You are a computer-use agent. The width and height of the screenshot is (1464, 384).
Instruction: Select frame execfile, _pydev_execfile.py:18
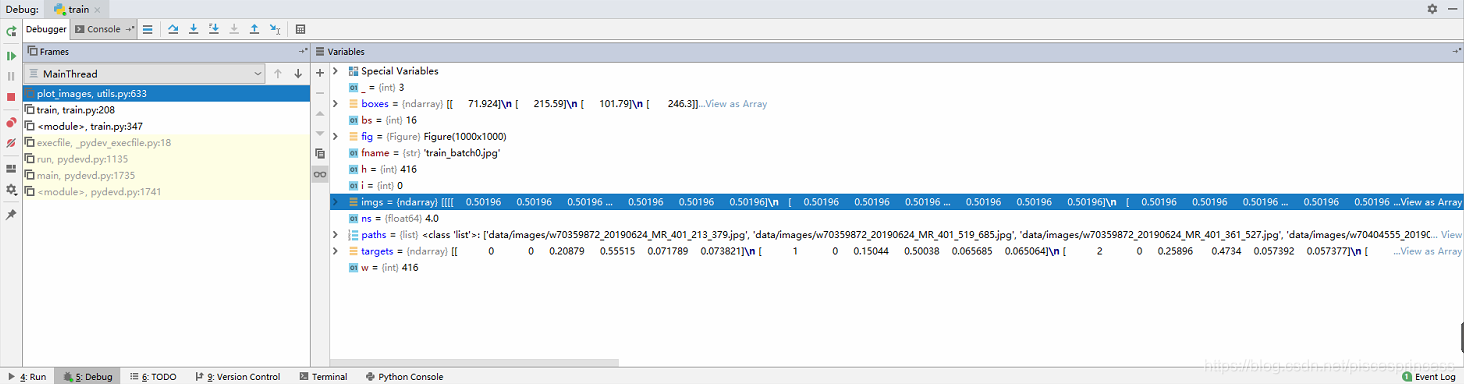(166, 142)
